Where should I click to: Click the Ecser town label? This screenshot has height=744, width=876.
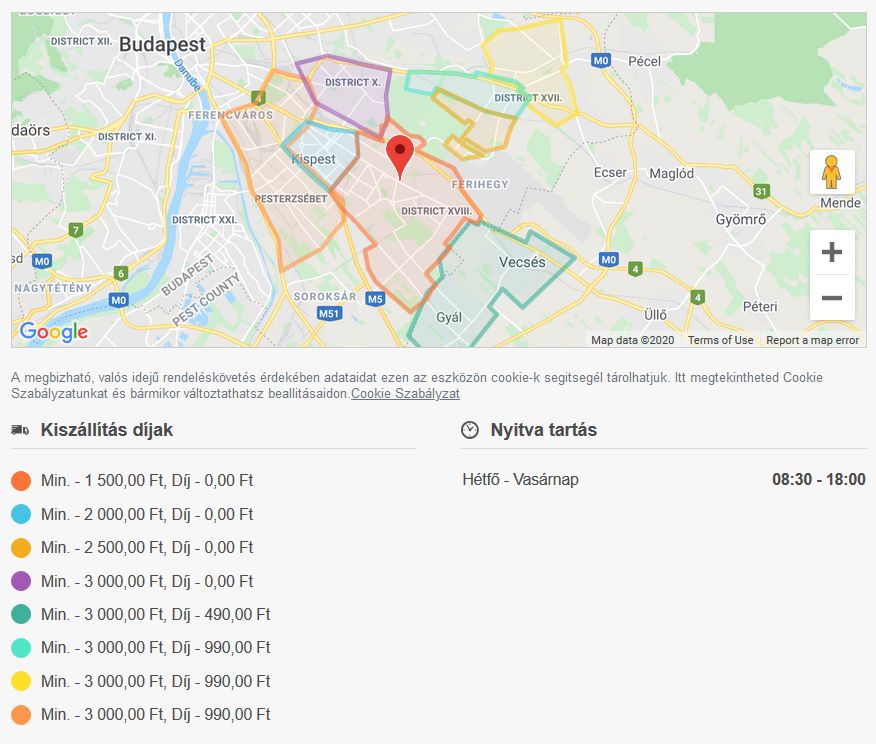coord(610,173)
